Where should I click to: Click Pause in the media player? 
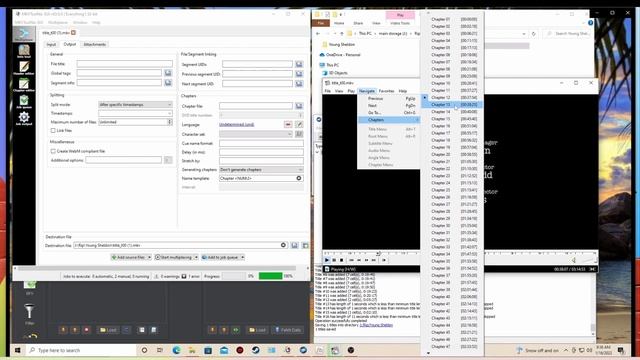tap(334, 260)
